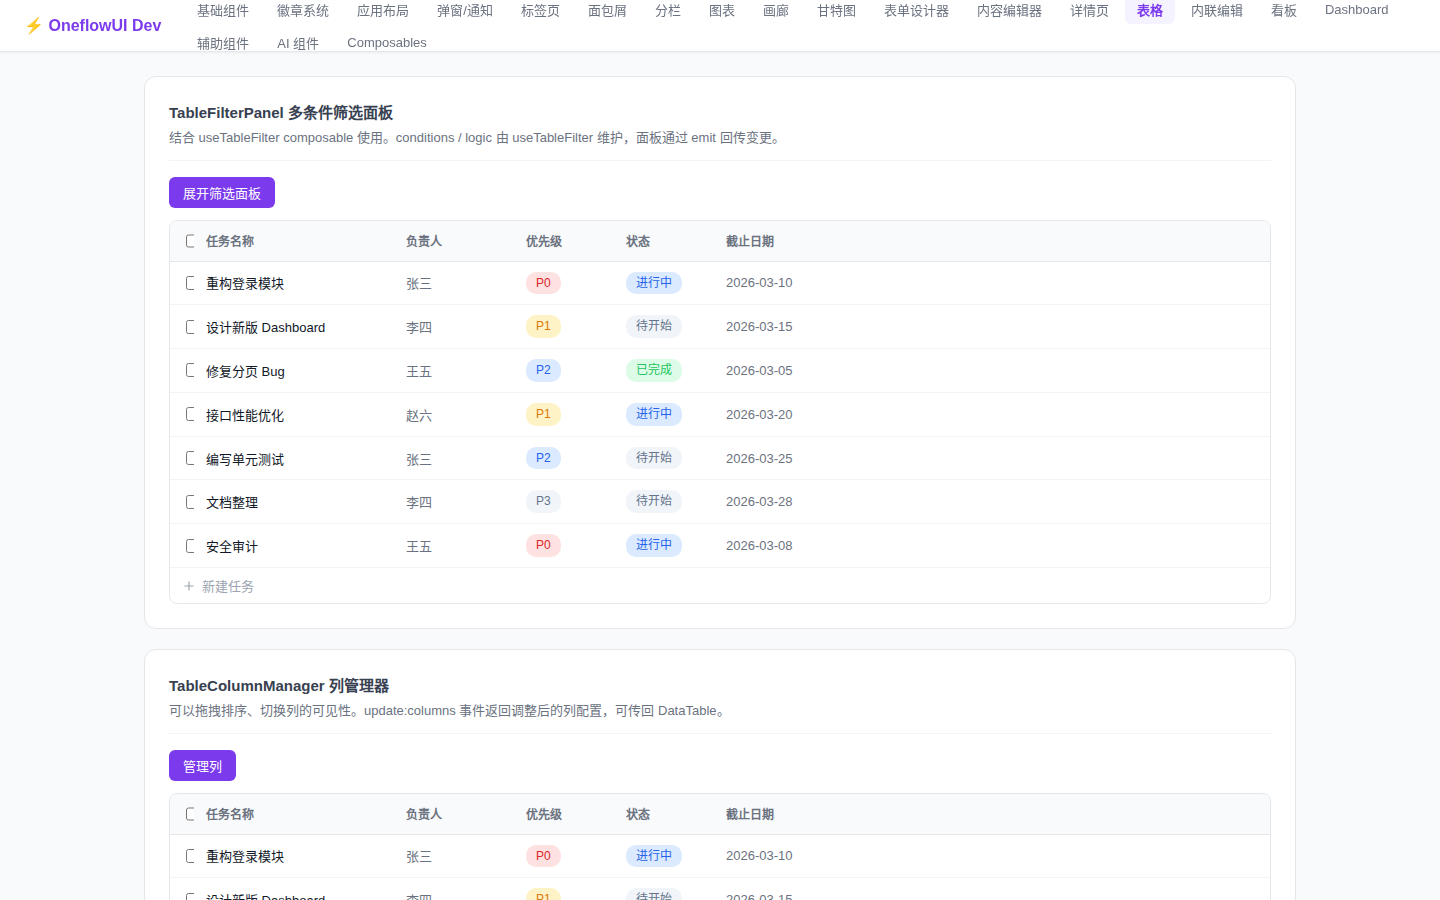The image size is (1440, 900).
Task: Switch to the 弹窗/通知 tab
Action: point(465,11)
